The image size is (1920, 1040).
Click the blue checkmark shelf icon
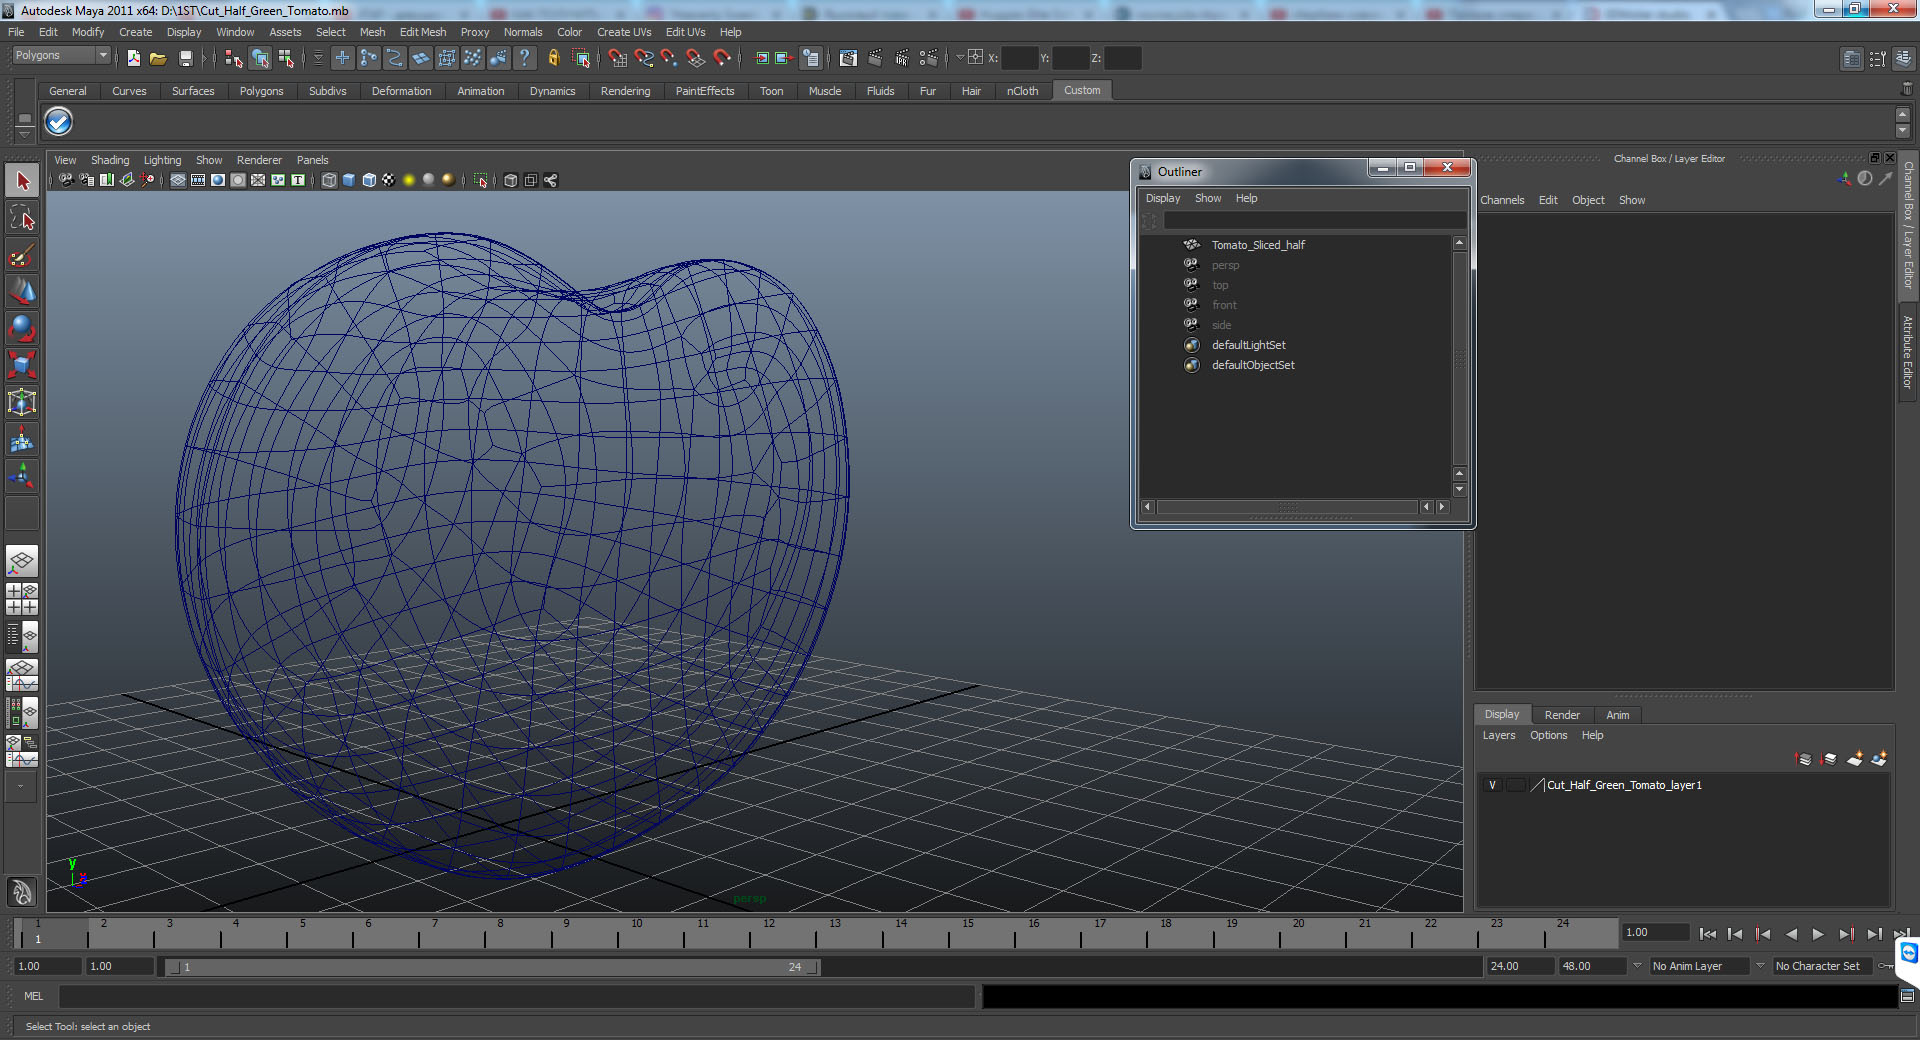tap(59, 122)
